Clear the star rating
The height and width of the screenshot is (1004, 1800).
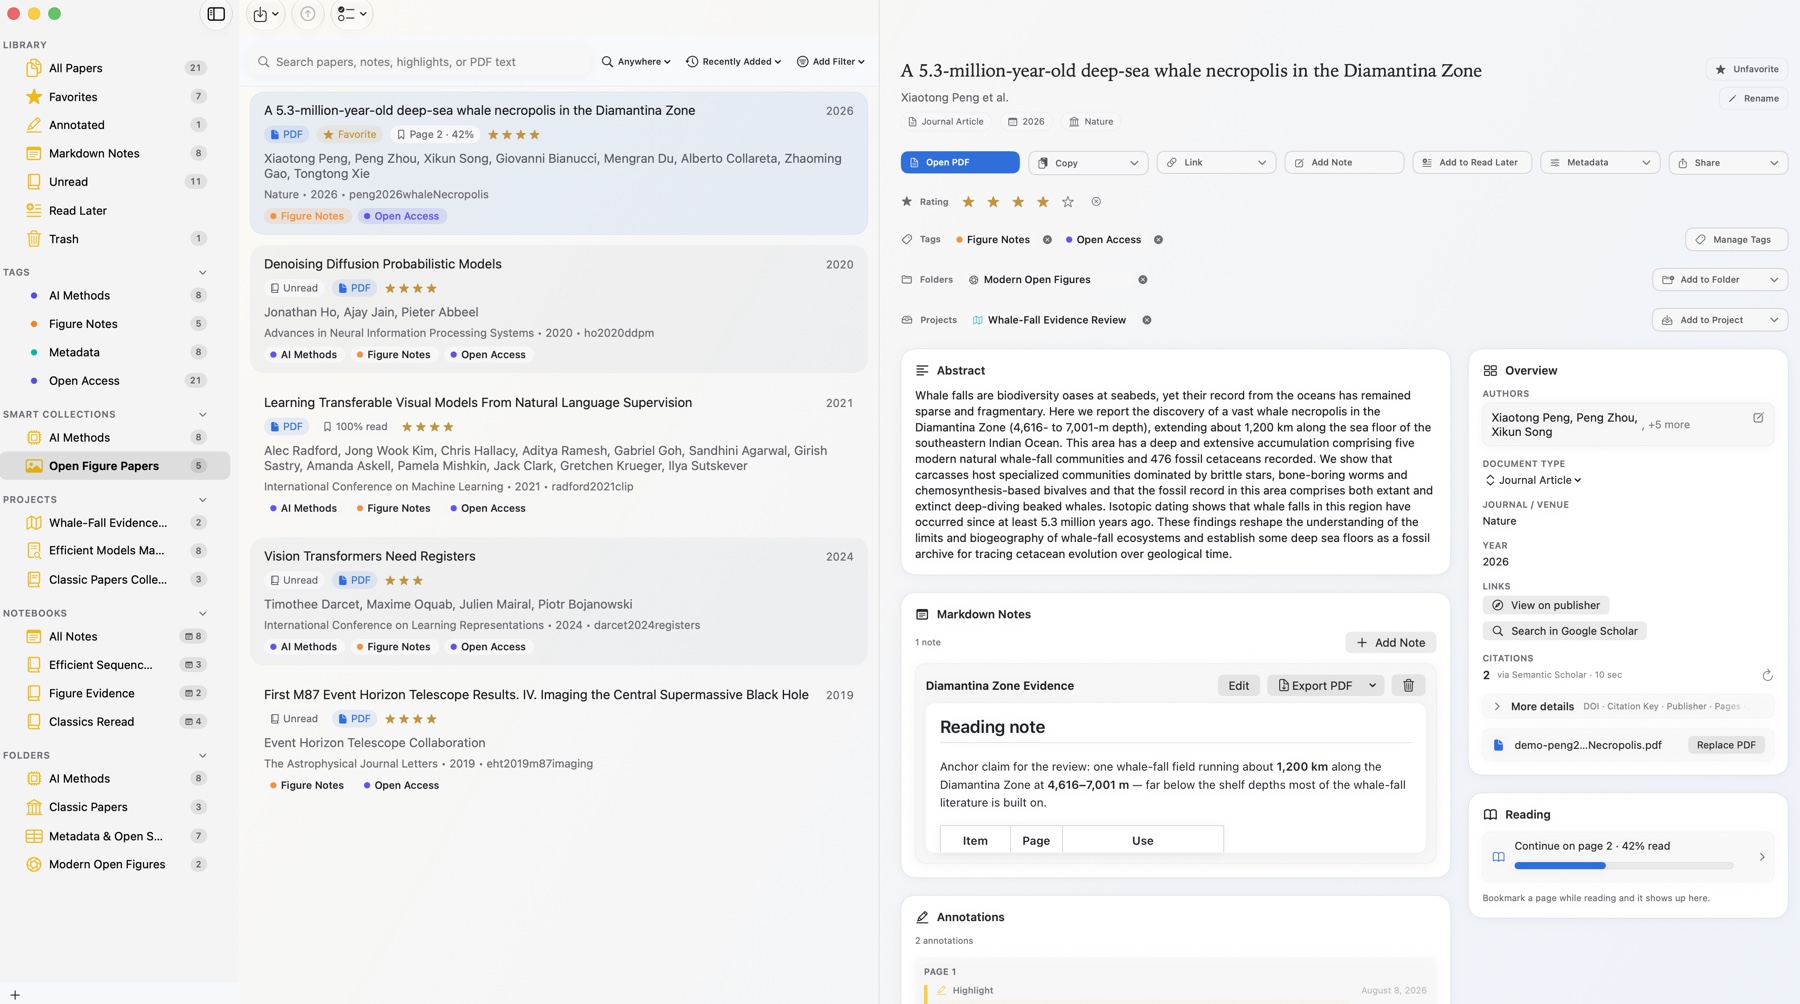click(x=1096, y=202)
